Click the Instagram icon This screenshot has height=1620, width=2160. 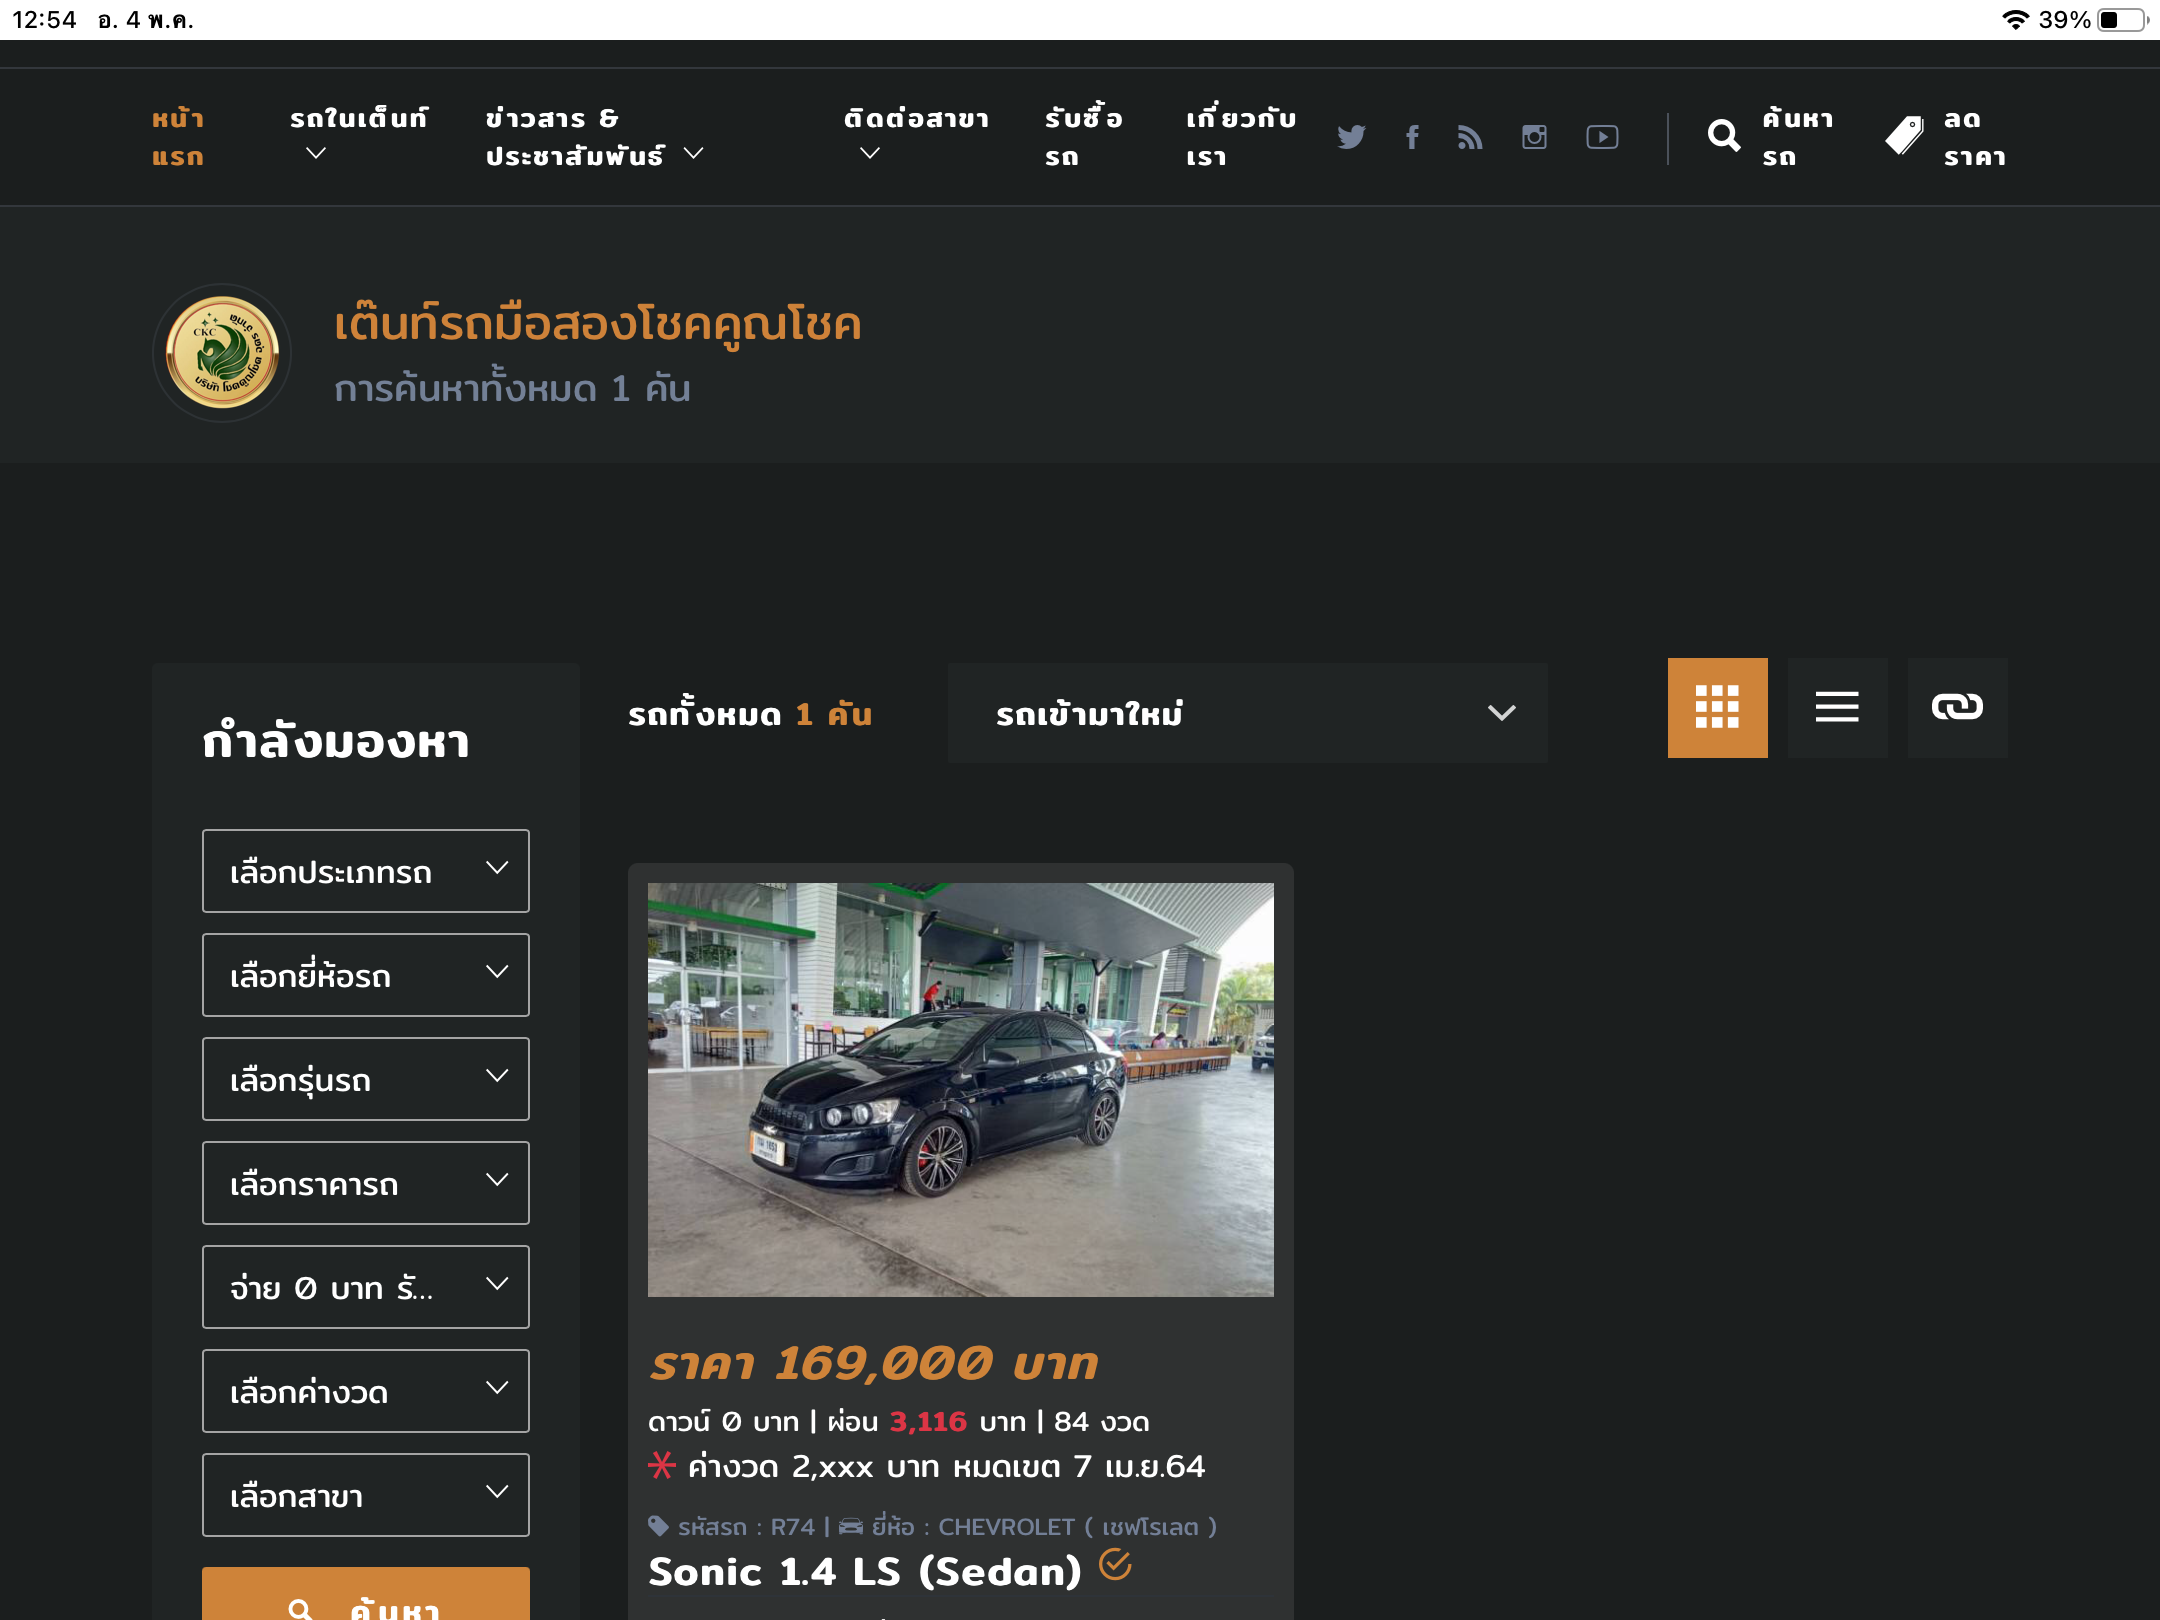tap(1534, 137)
